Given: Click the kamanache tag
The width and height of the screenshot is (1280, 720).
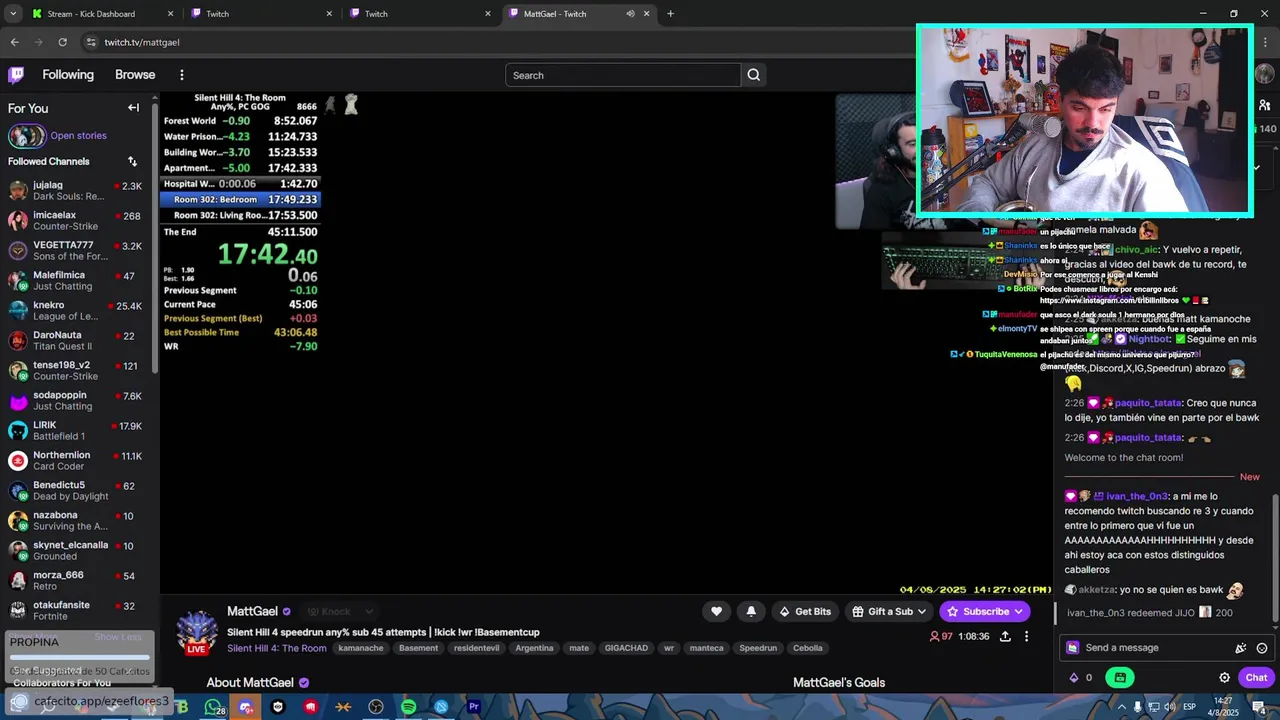Looking at the screenshot, I should point(361,648).
